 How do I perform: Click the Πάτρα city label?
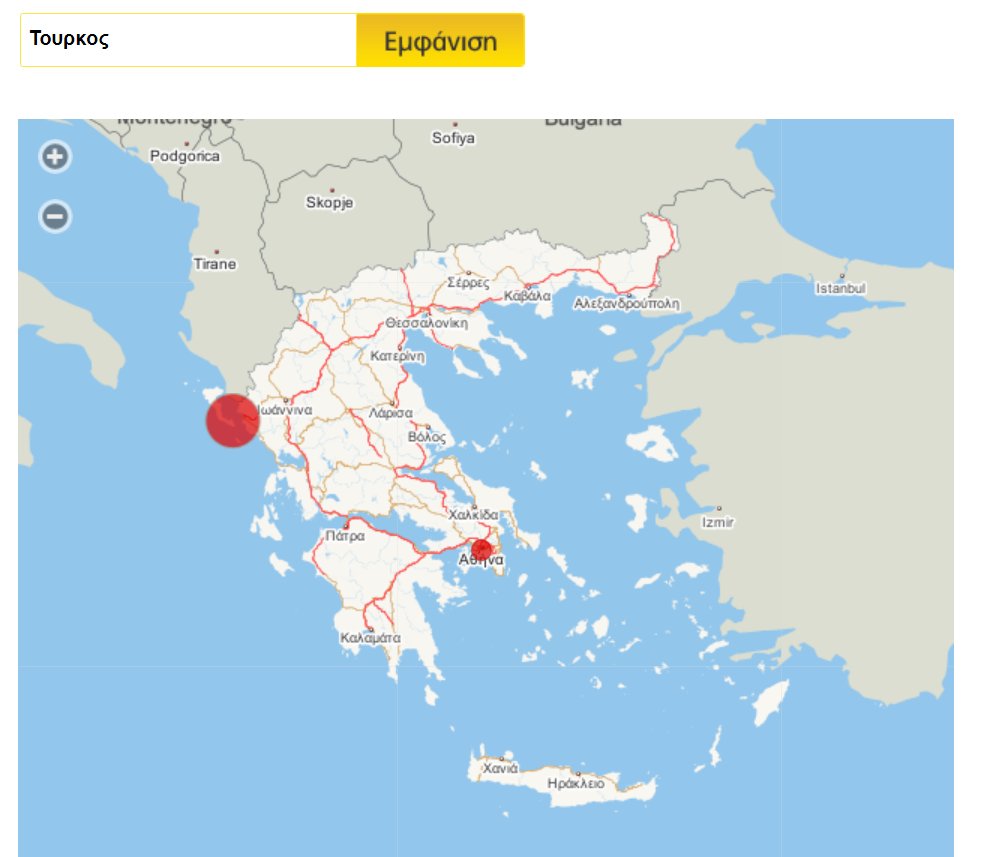coord(345,536)
